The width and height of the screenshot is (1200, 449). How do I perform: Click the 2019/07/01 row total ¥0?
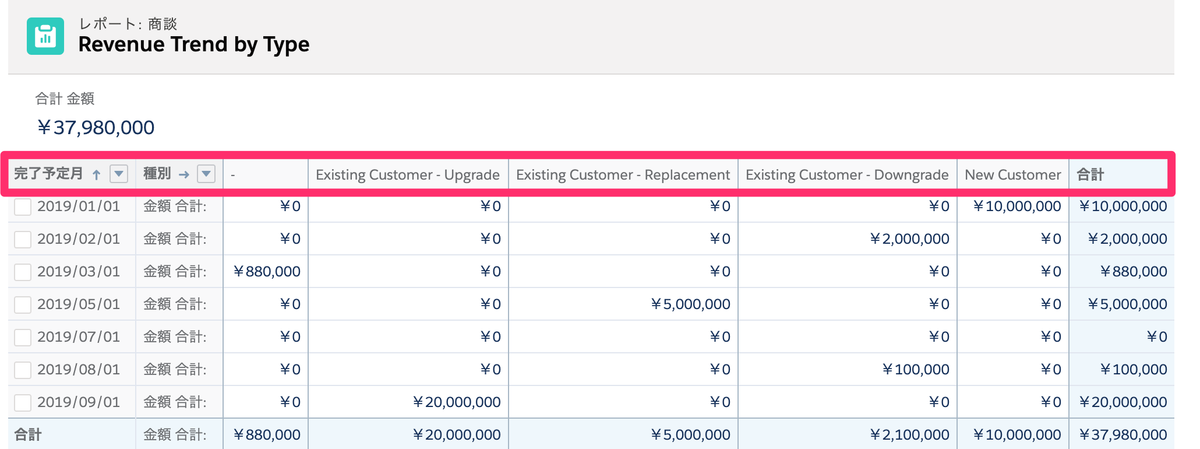tap(1156, 338)
